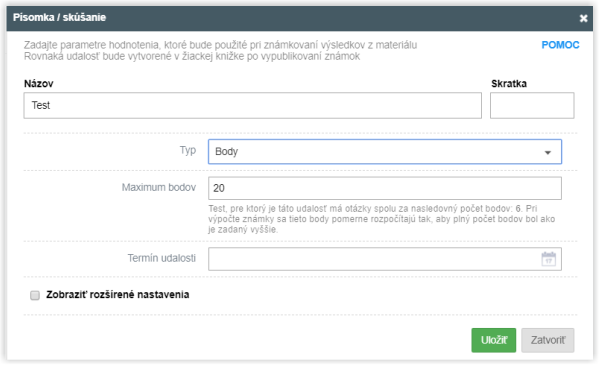Close the Písomka / skúšanie dialog
The width and height of the screenshot is (599, 365).
(583, 18)
